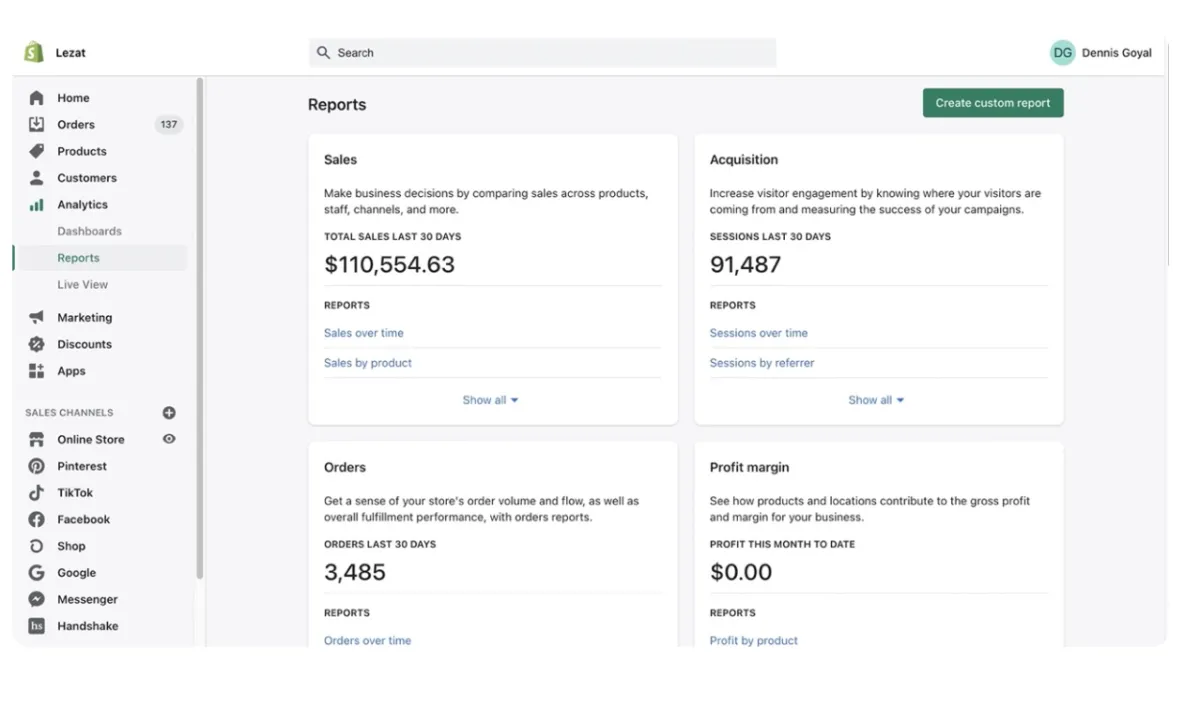Screen dimensions: 1200x707
Task: Click the Marketing megaphone icon
Action: click(x=37, y=318)
